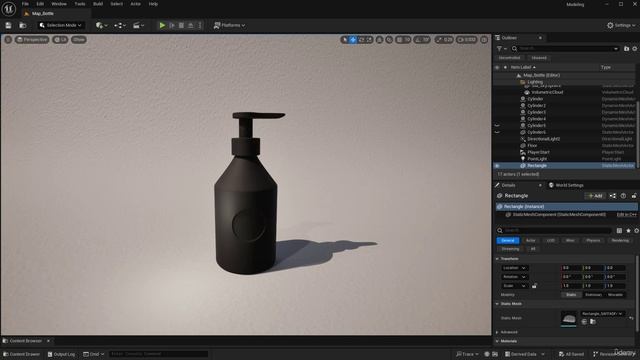Toggle scale snapping 0.25 control
Image resolution: width=640 pixels, height=360 pixels.
tap(444, 40)
